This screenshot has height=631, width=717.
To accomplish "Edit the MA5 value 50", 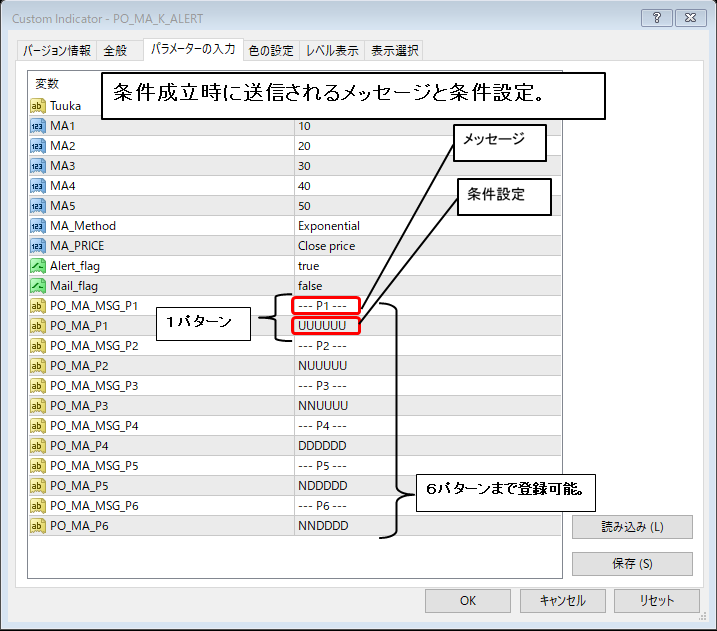I will (304, 206).
